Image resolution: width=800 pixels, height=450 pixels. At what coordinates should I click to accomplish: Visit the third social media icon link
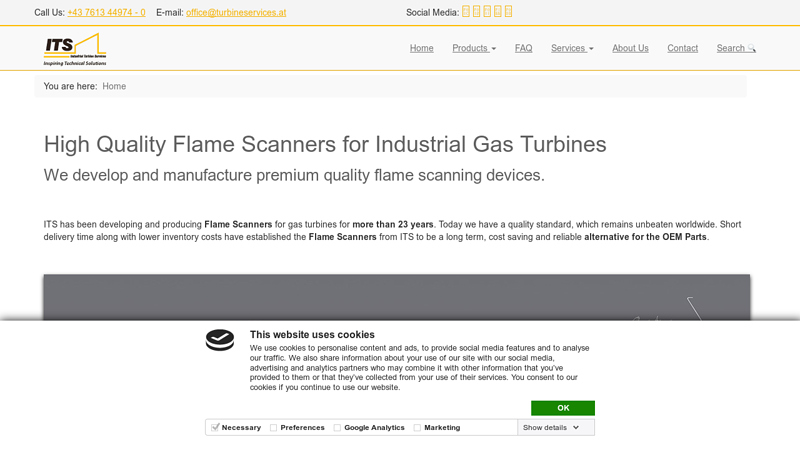tap(487, 12)
